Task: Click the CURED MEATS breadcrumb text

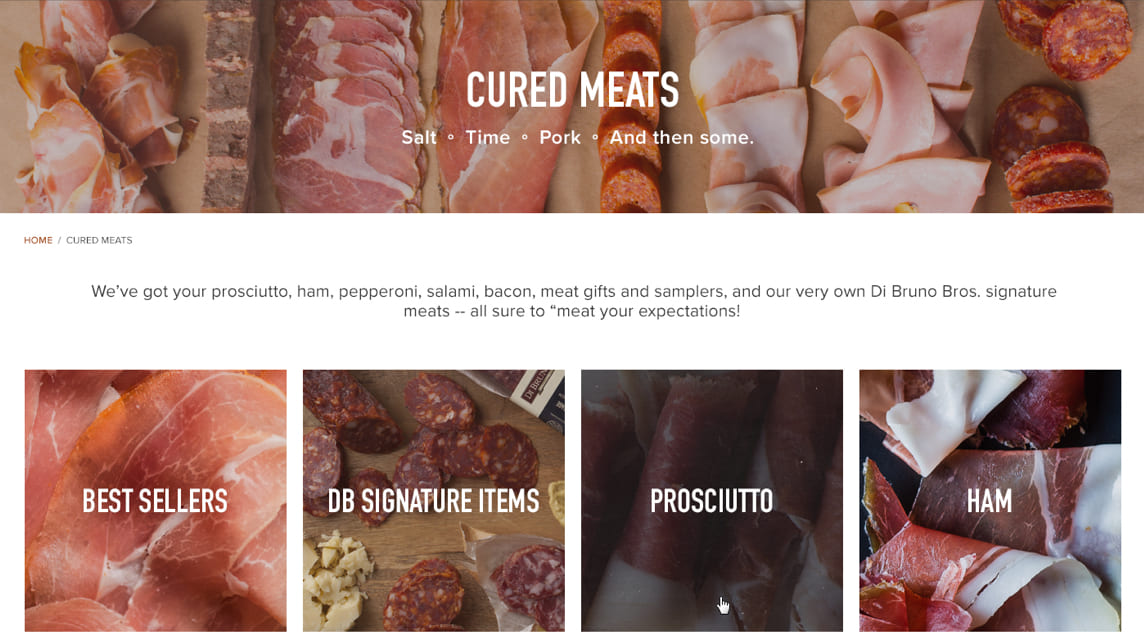Action: point(99,240)
